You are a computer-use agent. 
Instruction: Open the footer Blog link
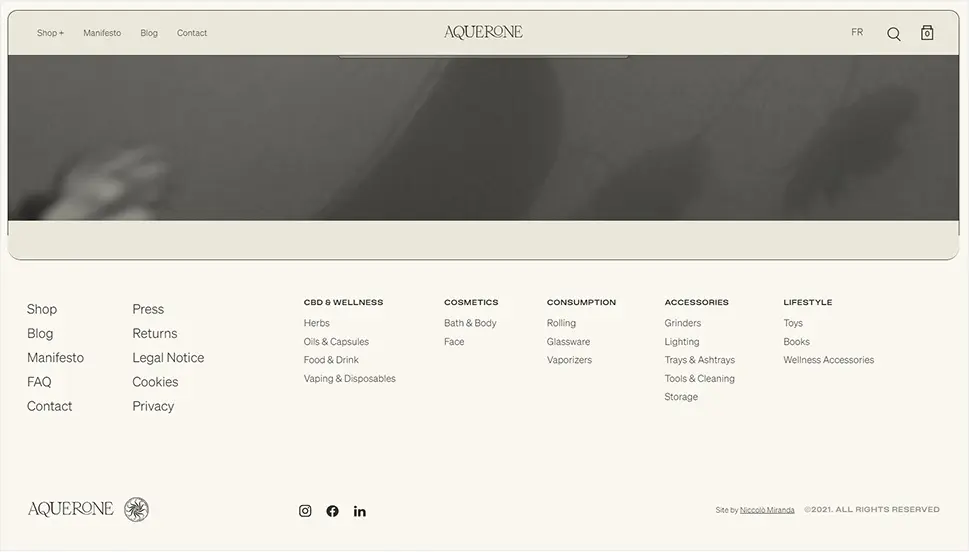[40, 333]
